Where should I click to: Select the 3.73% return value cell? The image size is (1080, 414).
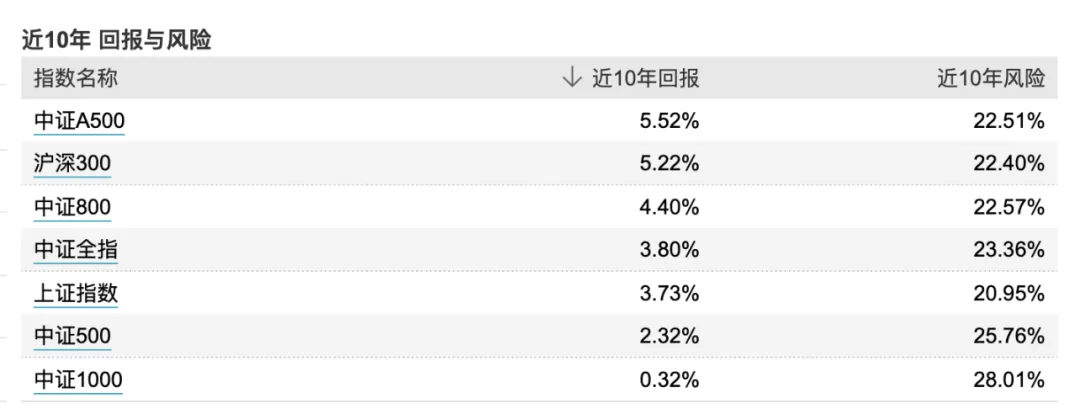pyautogui.click(x=669, y=293)
